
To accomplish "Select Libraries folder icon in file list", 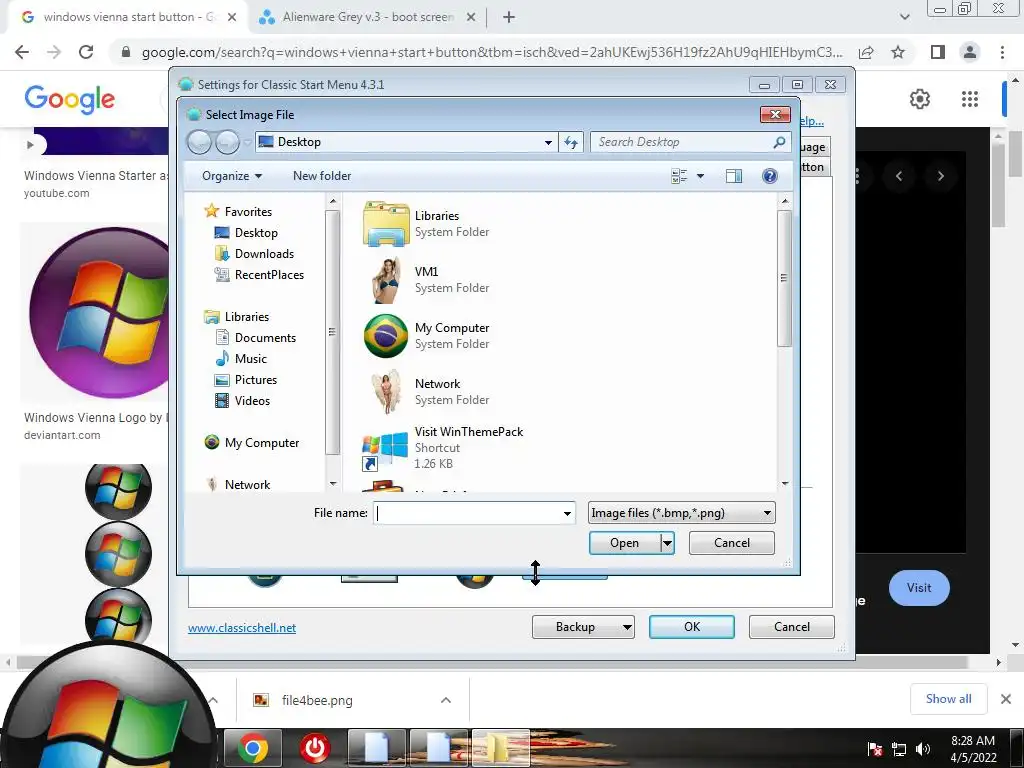I will tap(386, 223).
